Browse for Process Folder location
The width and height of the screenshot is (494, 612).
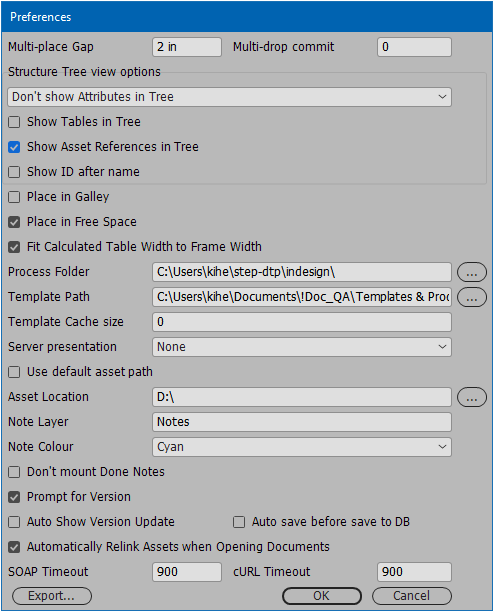click(x=472, y=272)
